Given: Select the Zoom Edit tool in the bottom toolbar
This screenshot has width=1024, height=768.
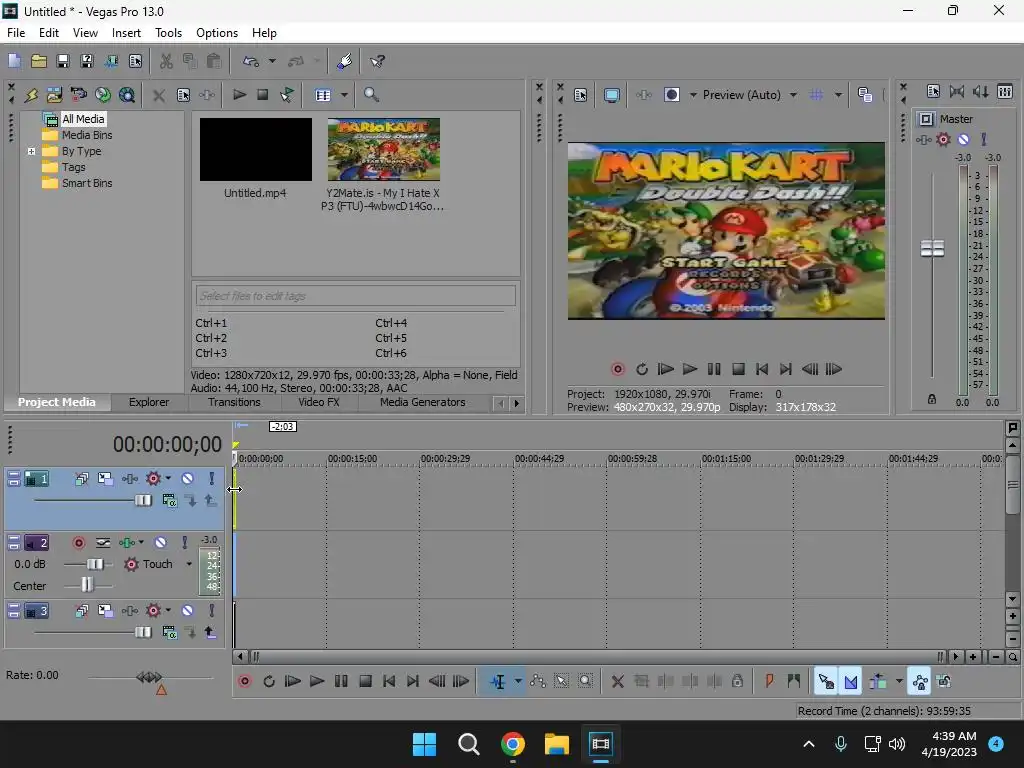Looking at the screenshot, I should [586, 682].
